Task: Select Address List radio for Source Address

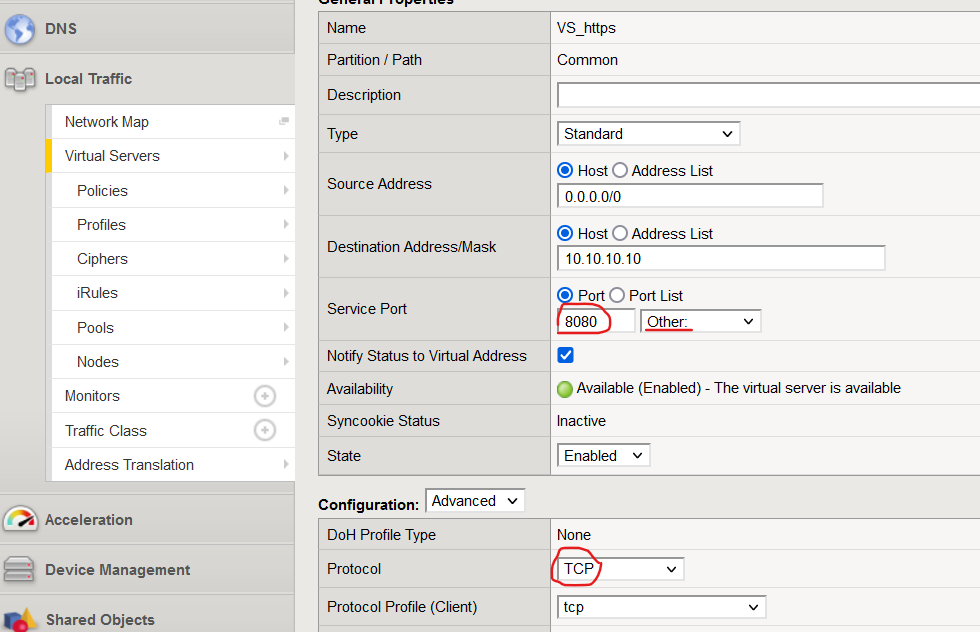Action: click(x=620, y=171)
